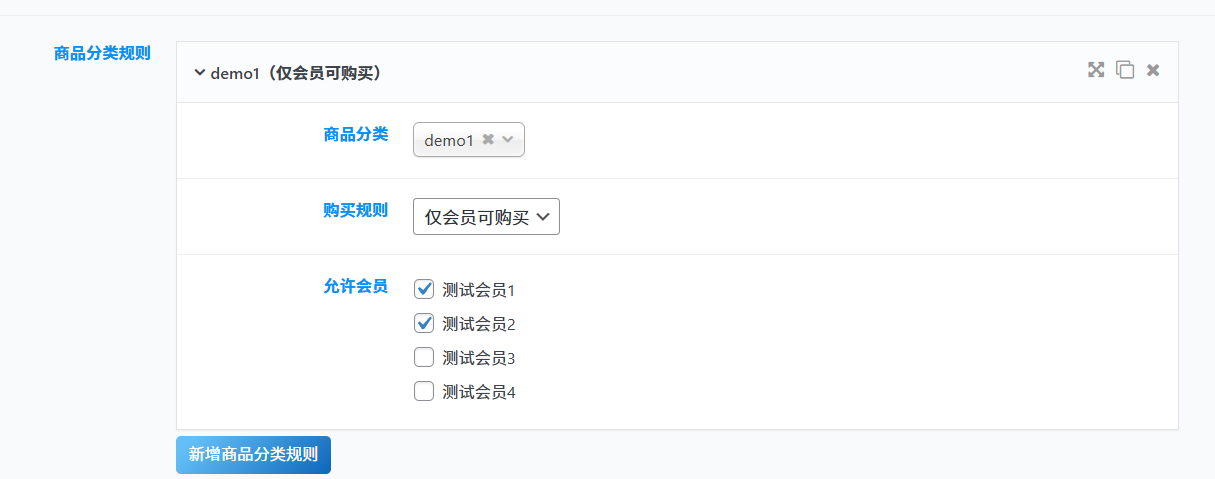
Task: Open the 商品分类 dropdown arrow
Action: point(508,140)
